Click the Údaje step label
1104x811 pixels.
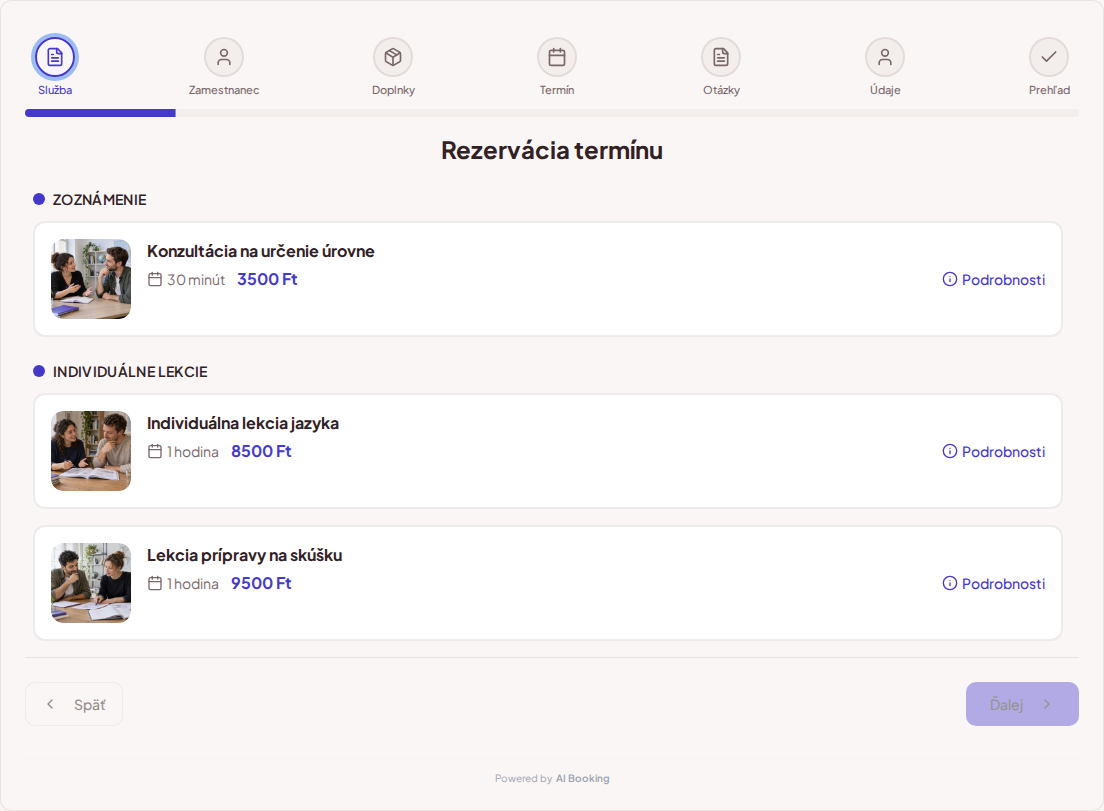coord(885,90)
